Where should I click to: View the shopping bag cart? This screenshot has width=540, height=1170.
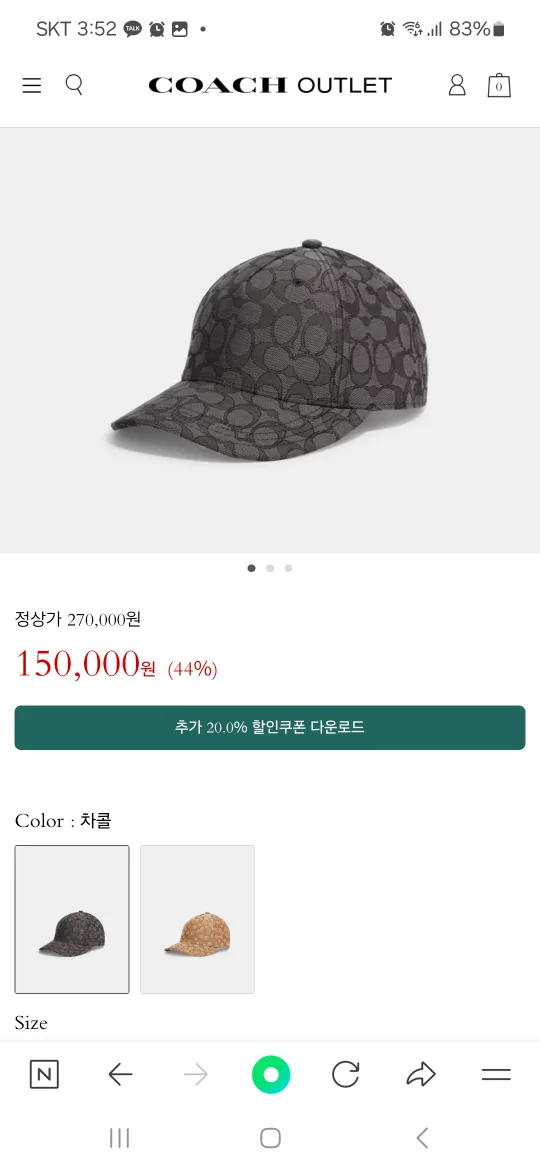click(x=499, y=85)
